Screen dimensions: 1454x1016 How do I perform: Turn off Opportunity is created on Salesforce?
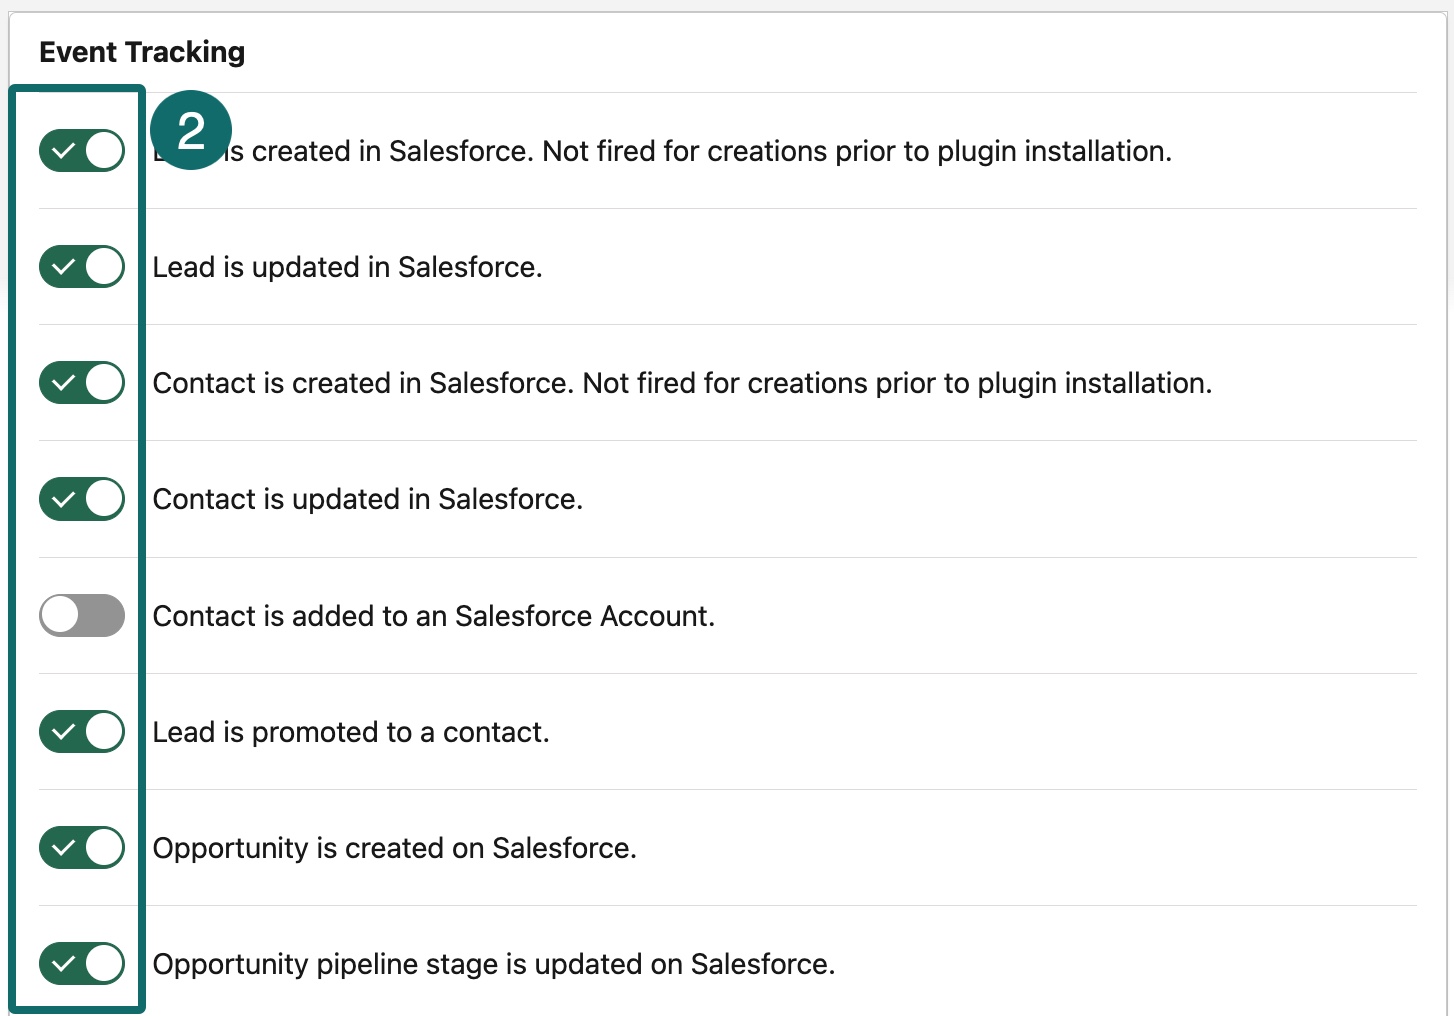click(x=82, y=847)
